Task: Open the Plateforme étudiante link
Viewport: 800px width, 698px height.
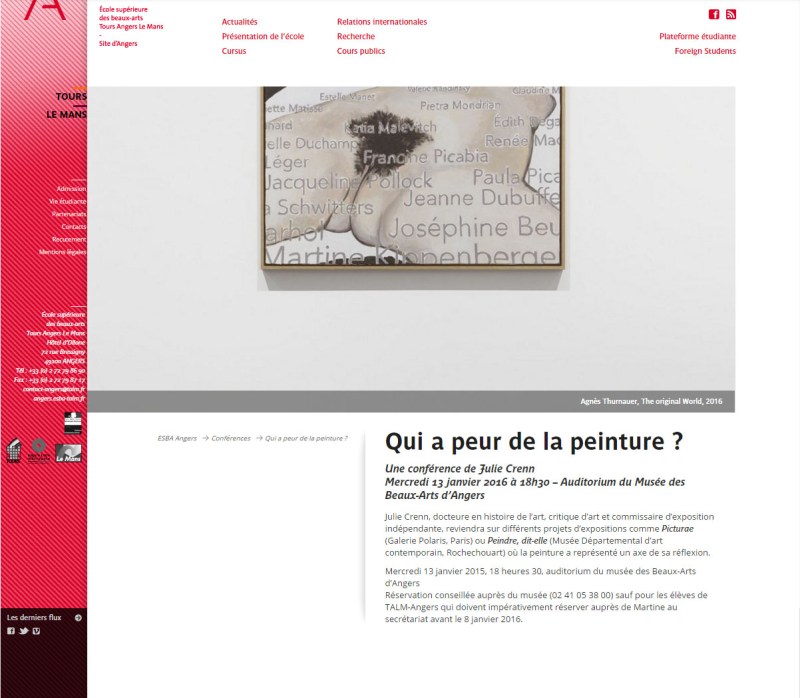Action: 697,34
